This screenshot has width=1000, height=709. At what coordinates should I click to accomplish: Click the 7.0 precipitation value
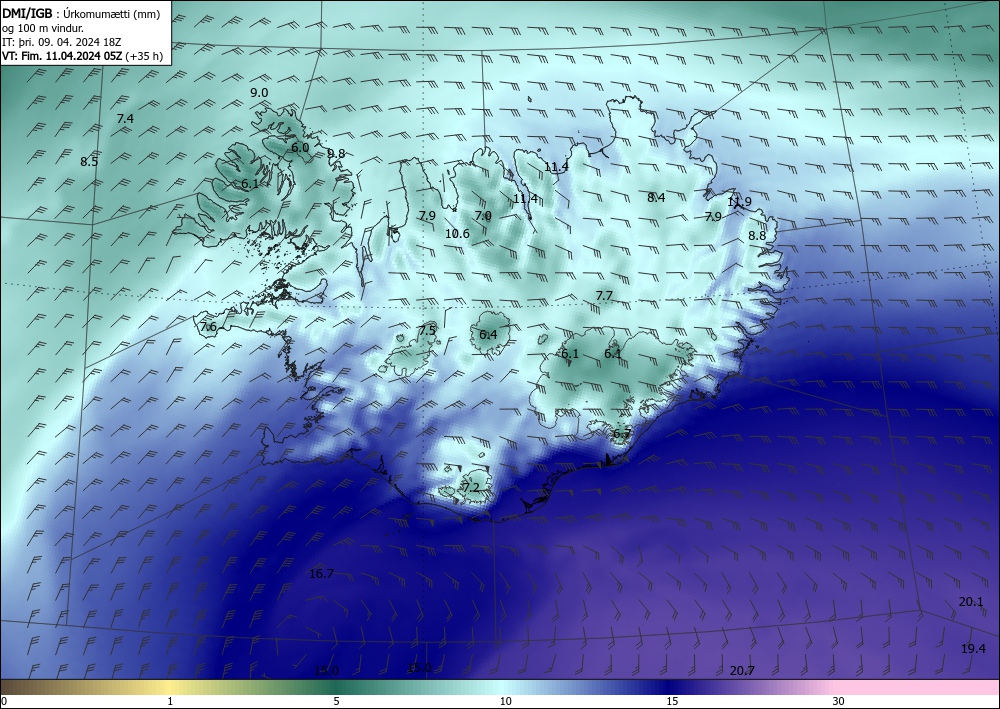coord(483,216)
